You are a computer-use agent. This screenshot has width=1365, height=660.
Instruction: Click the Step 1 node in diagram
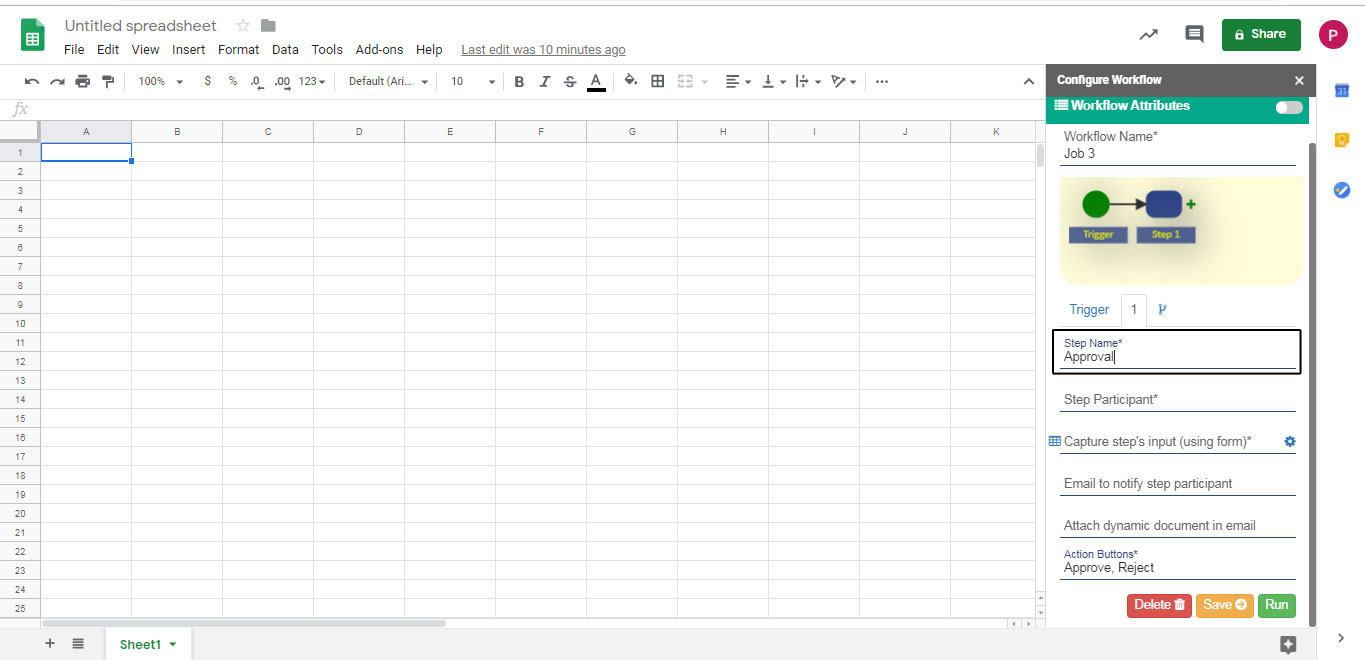coord(1164,204)
